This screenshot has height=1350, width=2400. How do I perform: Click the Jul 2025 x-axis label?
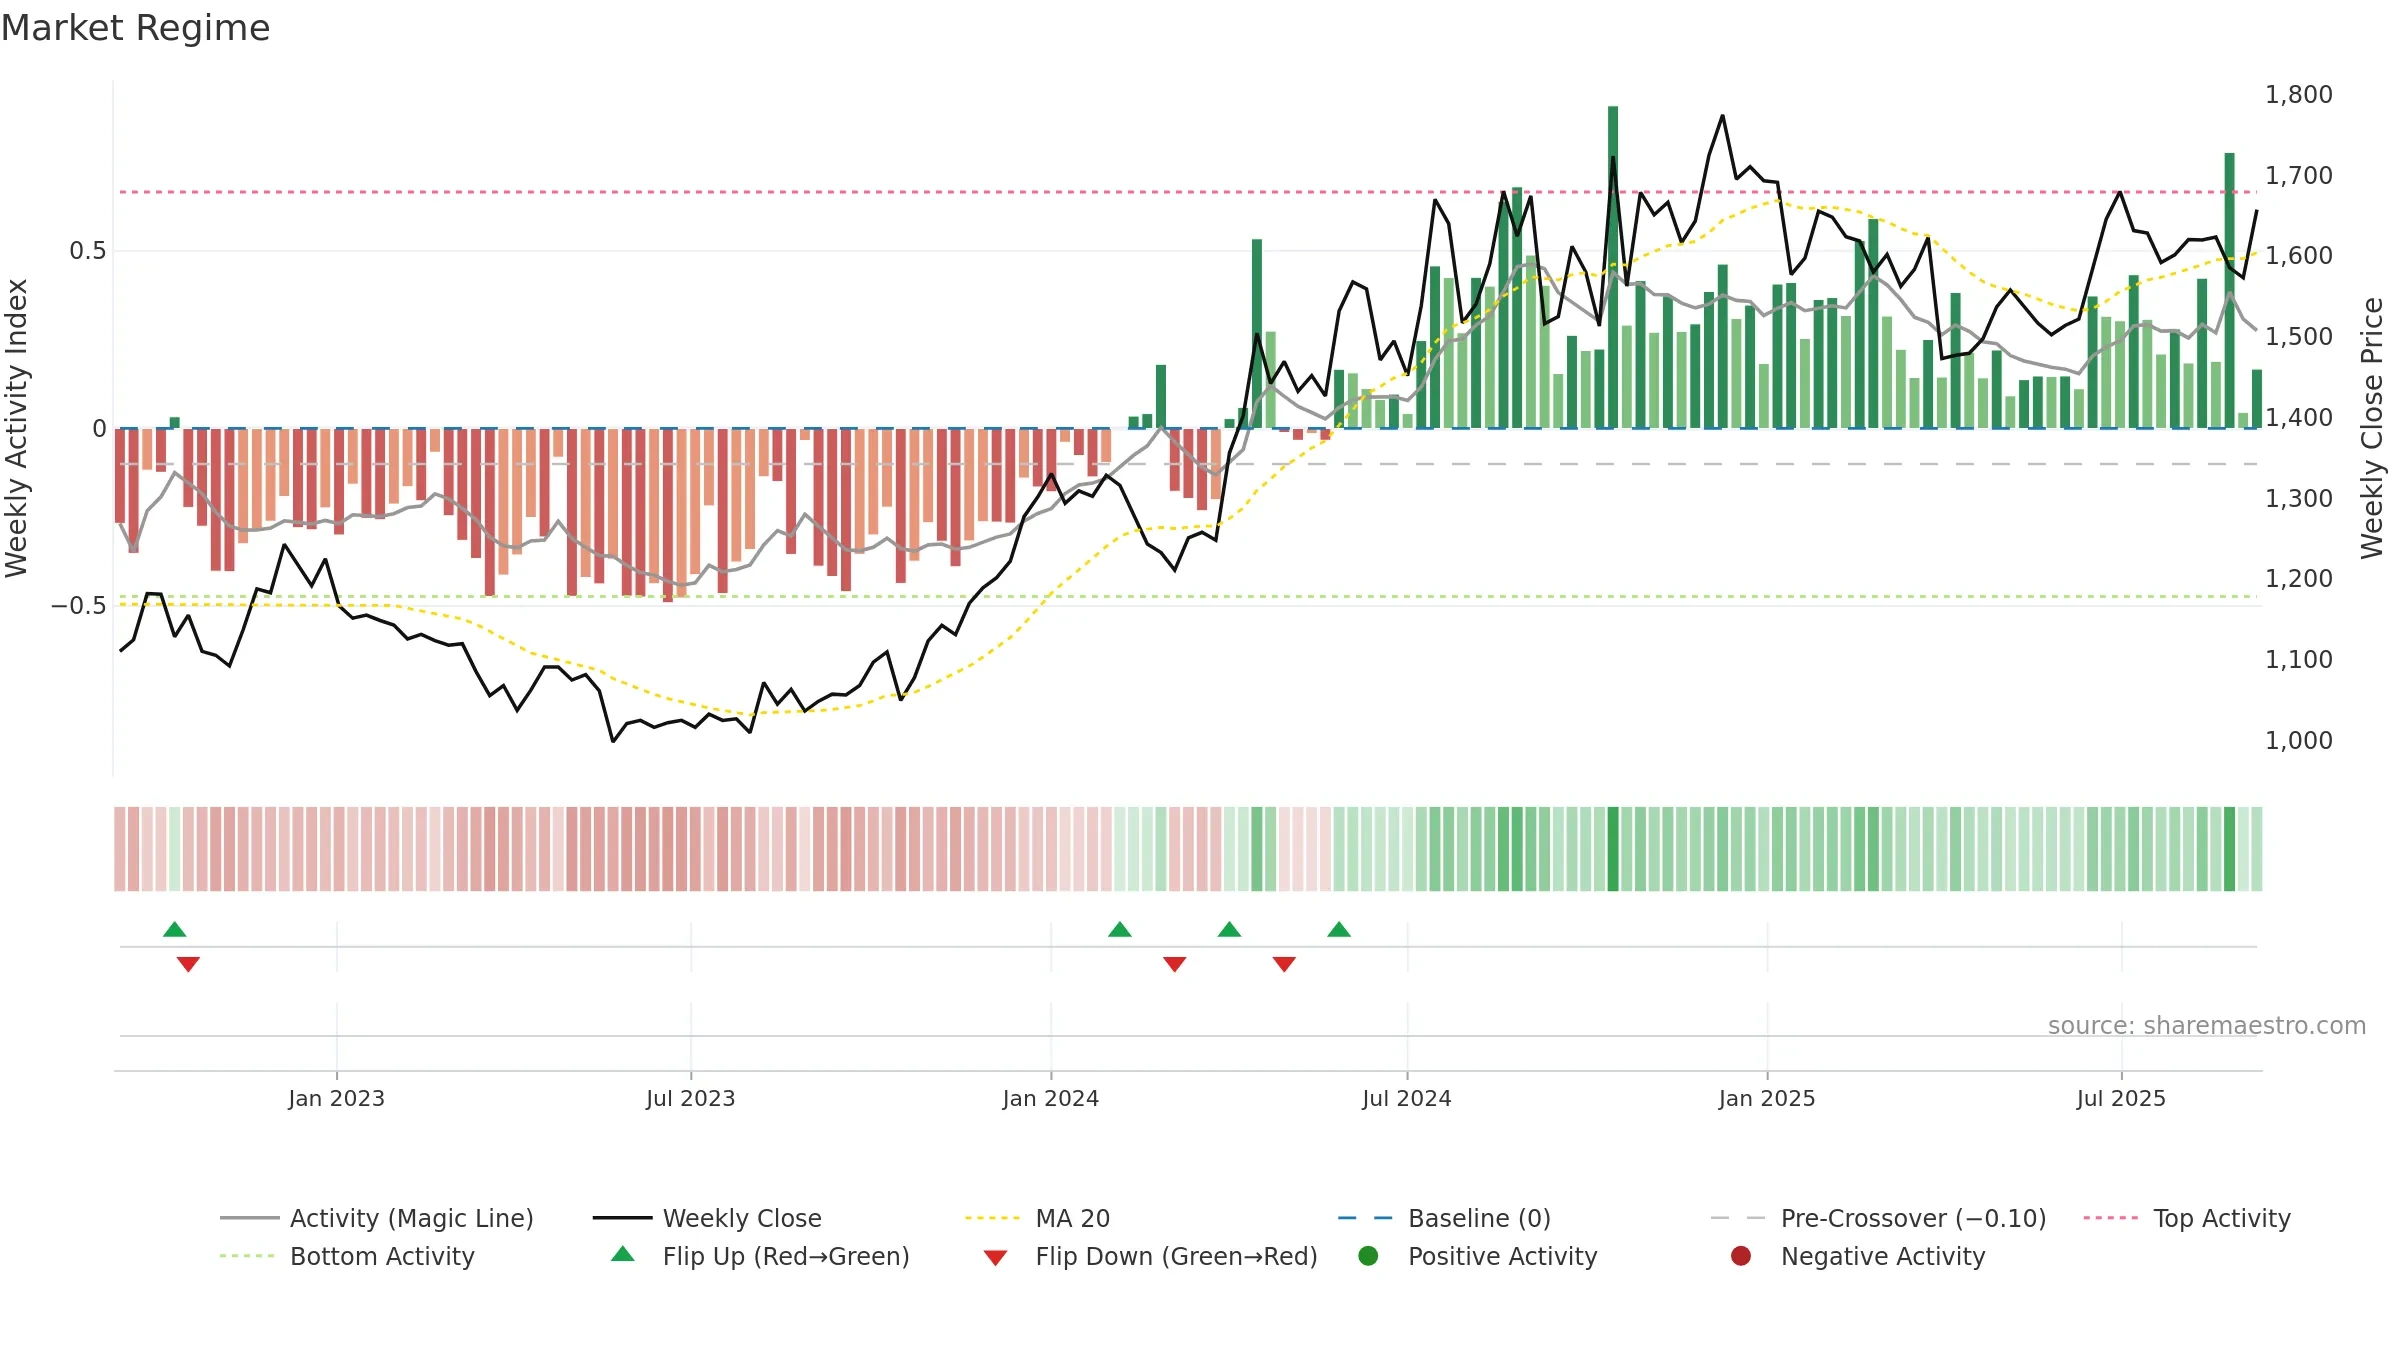pyautogui.click(x=2121, y=1098)
